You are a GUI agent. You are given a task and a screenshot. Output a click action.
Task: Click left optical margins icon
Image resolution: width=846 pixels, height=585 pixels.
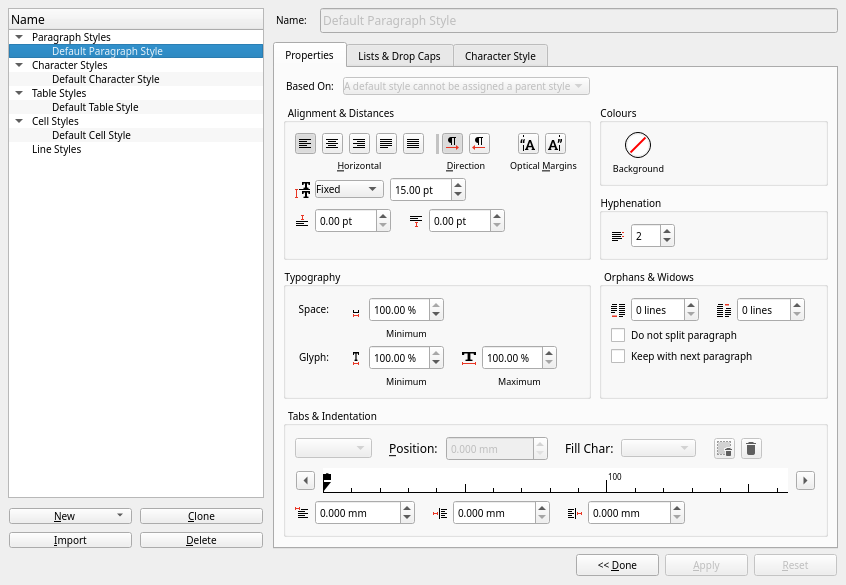pos(528,144)
